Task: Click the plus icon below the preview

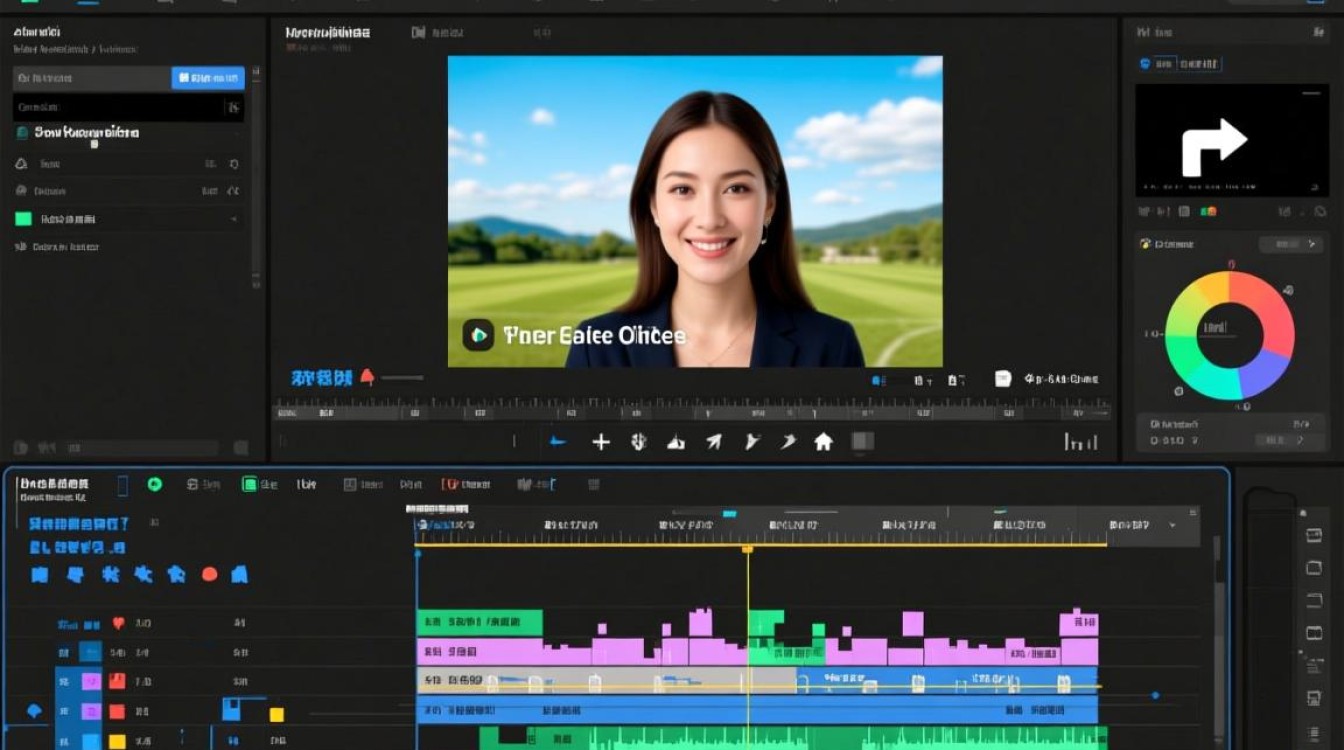Action: (x=601, y=441)
